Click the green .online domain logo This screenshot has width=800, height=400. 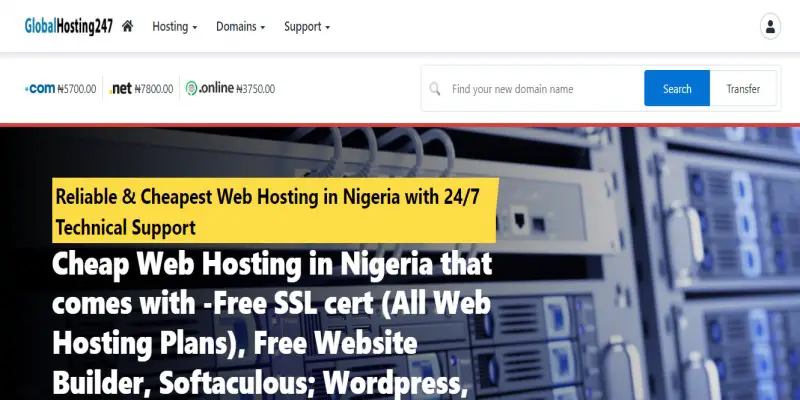click(210, 88)
